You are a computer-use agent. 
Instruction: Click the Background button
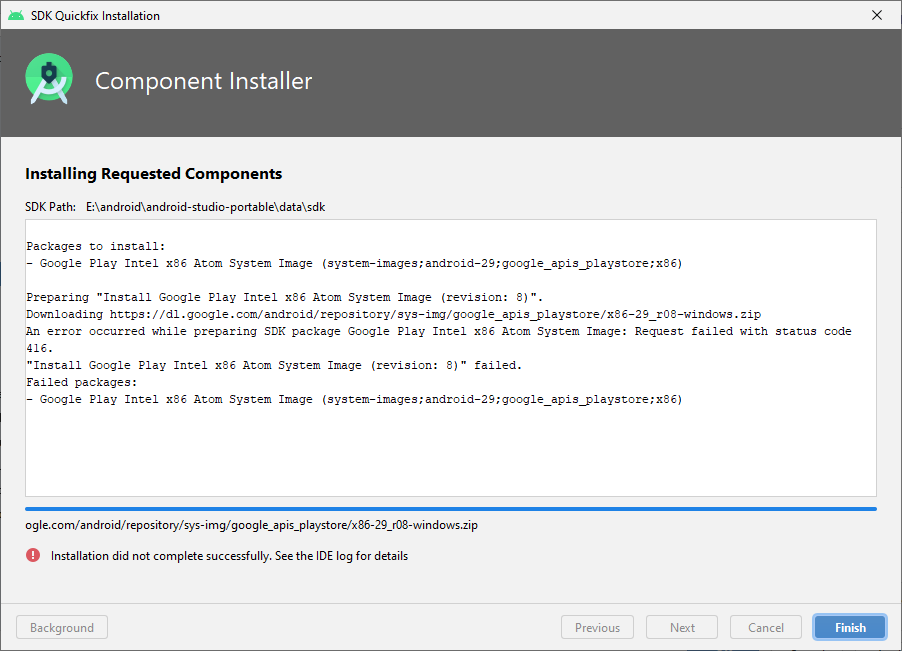[x=62, y=627]
